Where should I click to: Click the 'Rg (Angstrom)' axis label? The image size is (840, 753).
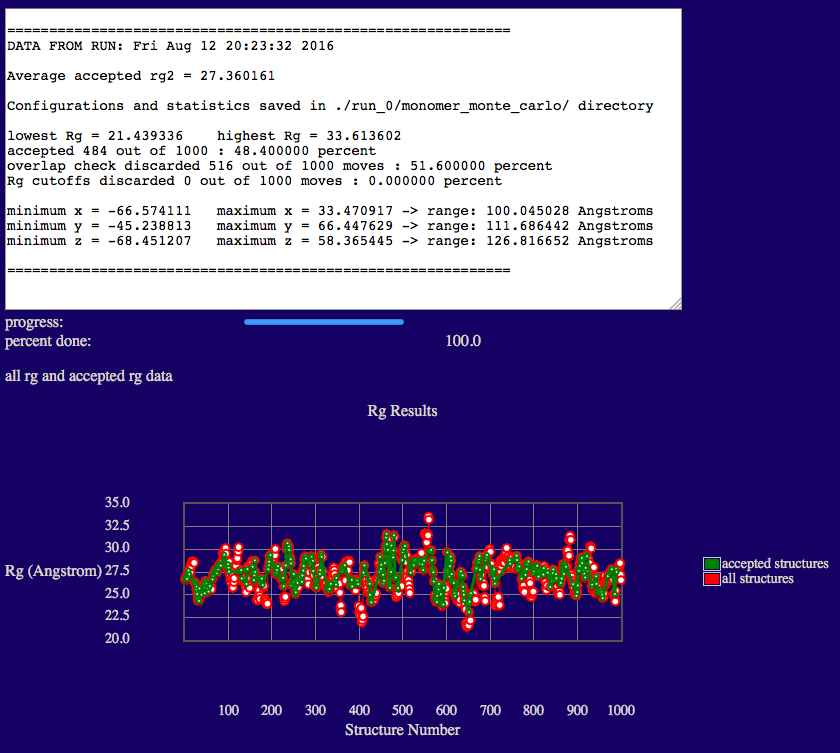coord(53,571)
